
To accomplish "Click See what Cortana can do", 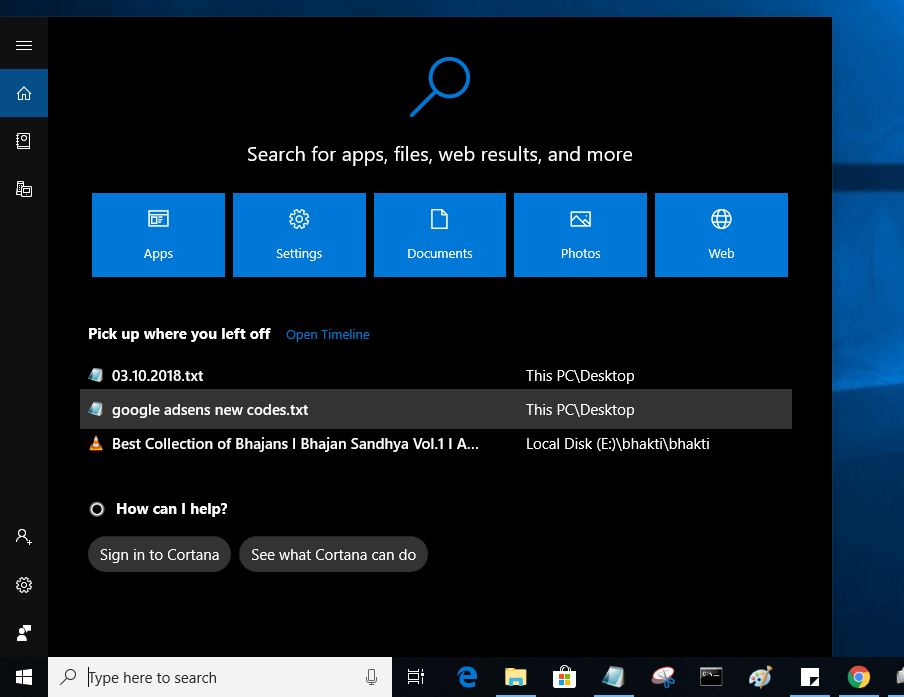I will tap(333, 555).
